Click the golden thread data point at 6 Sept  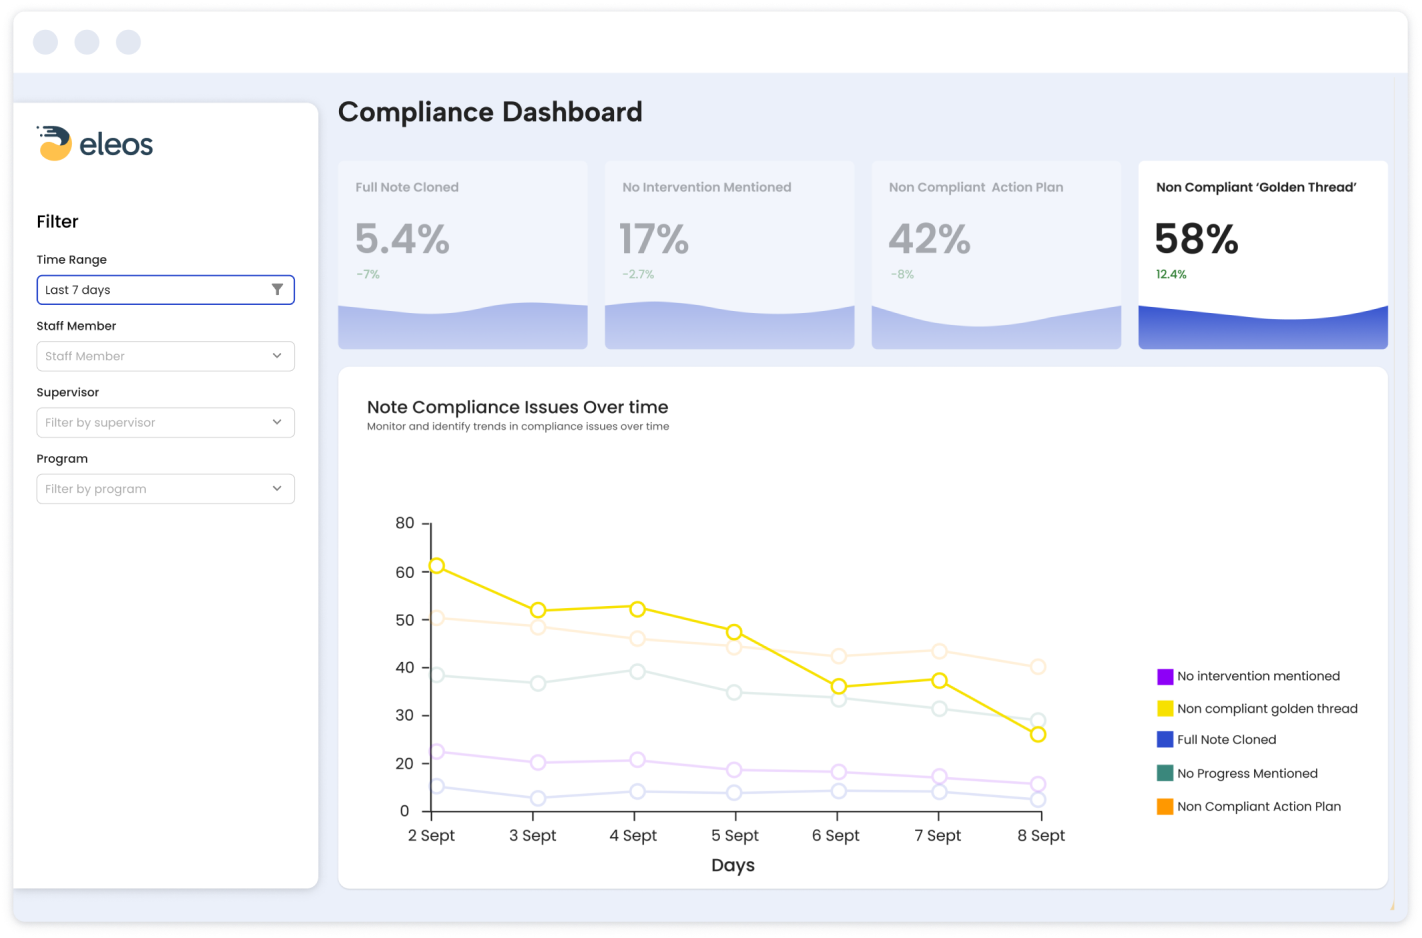pyautogui.click(x=839, y=686)
